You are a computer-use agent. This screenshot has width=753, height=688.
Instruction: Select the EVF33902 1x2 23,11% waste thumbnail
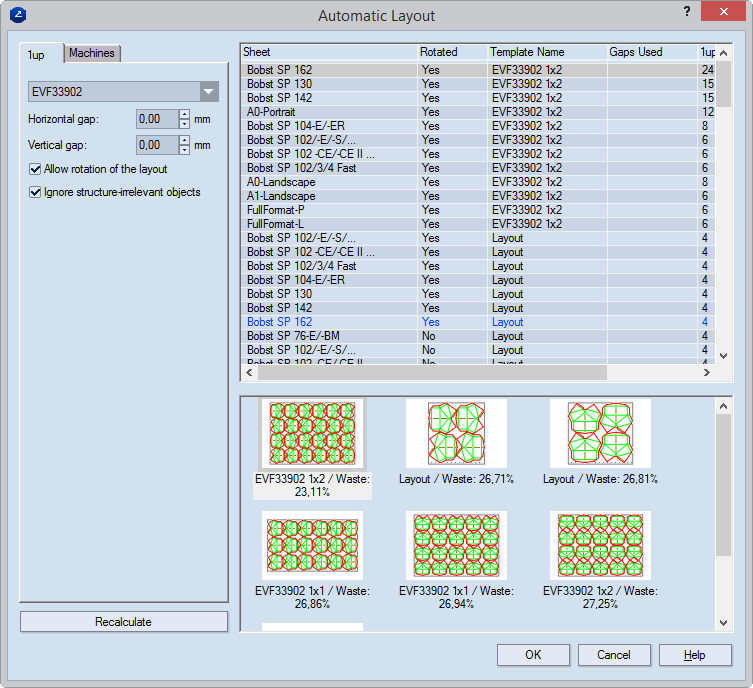313,434
